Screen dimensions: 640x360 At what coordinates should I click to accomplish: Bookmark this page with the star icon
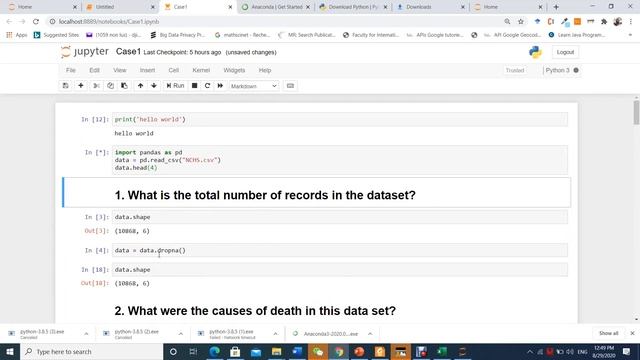point(520,22)
